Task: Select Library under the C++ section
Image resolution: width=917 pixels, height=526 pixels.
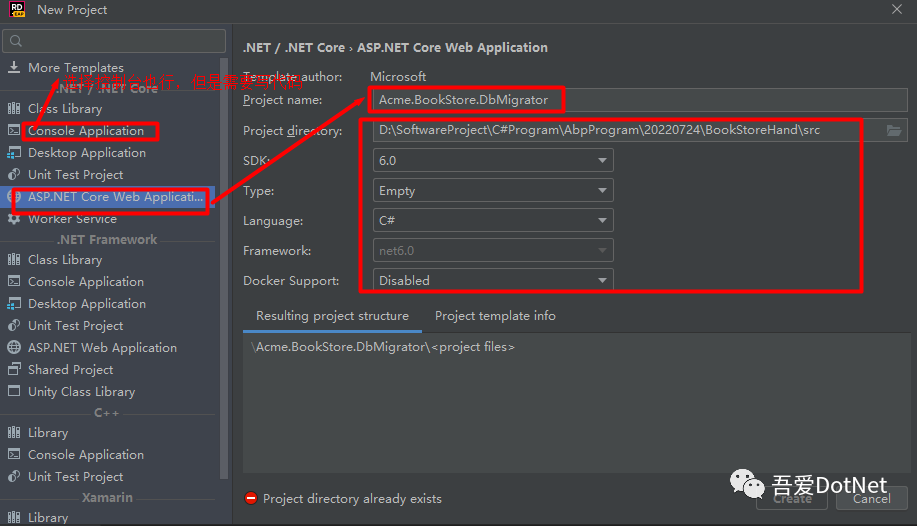Action: click(x=48, y=433)
